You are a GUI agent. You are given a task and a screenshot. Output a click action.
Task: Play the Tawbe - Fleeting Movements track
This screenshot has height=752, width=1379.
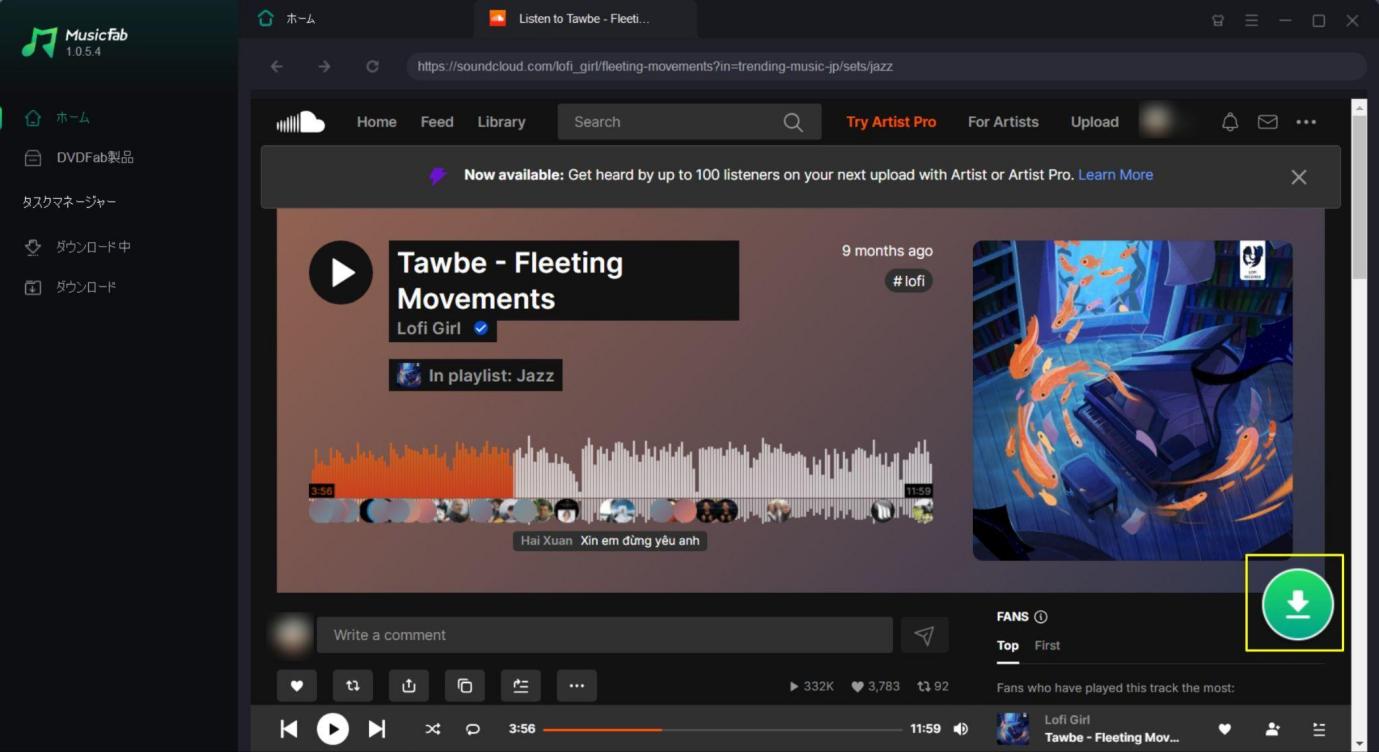coord(341,272)
